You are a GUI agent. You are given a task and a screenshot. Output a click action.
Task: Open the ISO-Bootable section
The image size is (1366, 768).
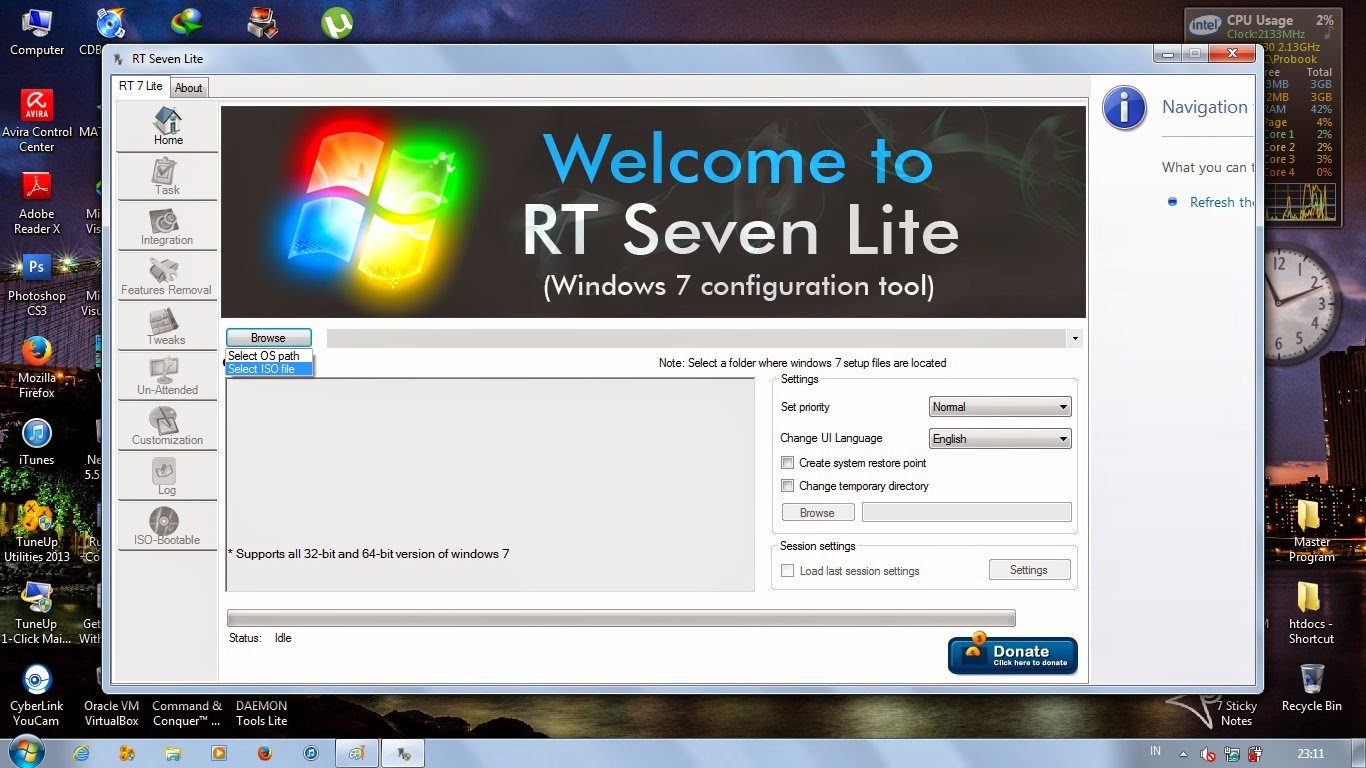coord(167,527)
